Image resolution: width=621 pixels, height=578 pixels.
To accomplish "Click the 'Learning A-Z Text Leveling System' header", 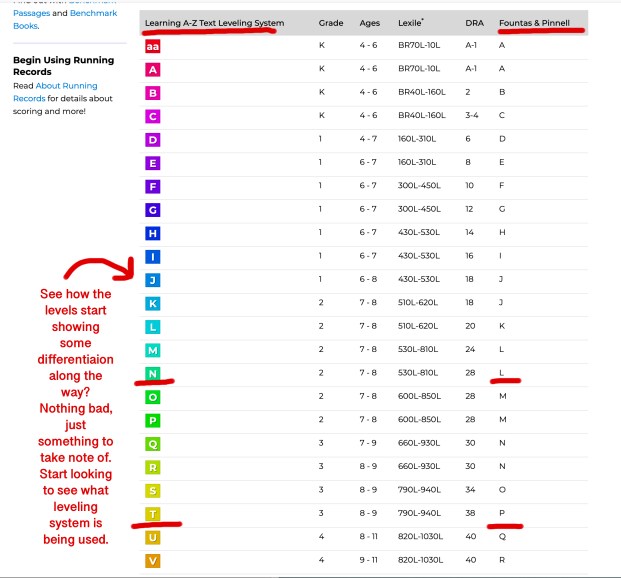I will 214,22.
